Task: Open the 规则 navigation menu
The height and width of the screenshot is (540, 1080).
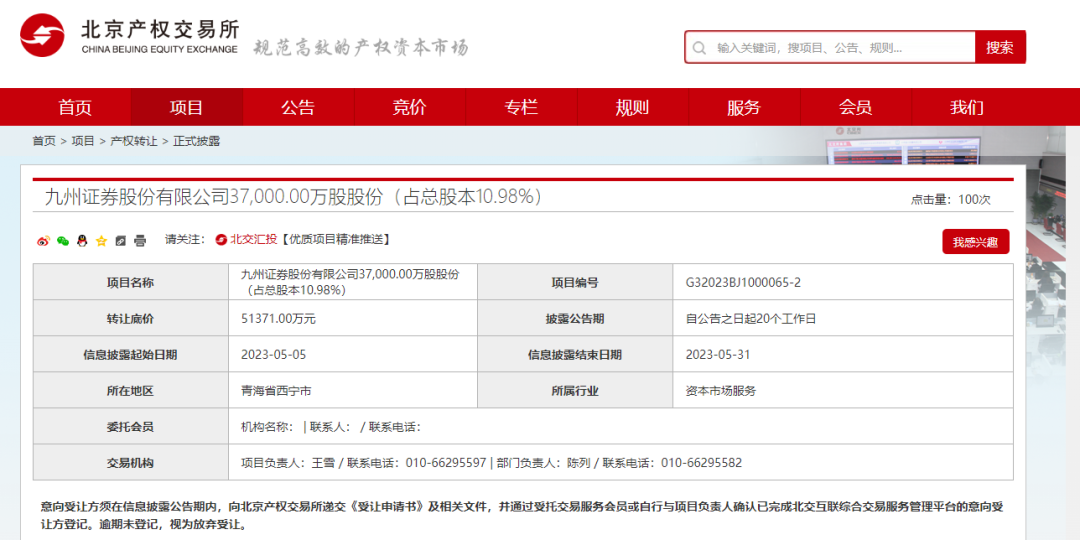Action: [x=632, y=107]
